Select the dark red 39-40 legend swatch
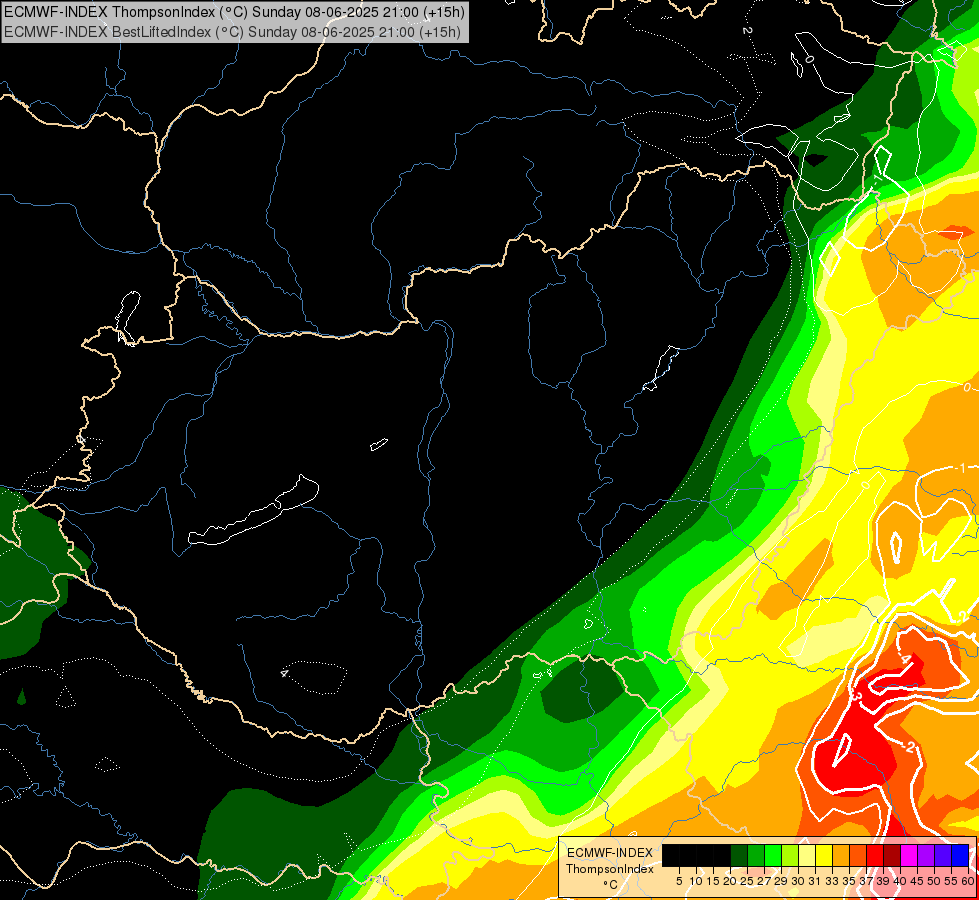 pyautogui.click(x=892, y=855)
